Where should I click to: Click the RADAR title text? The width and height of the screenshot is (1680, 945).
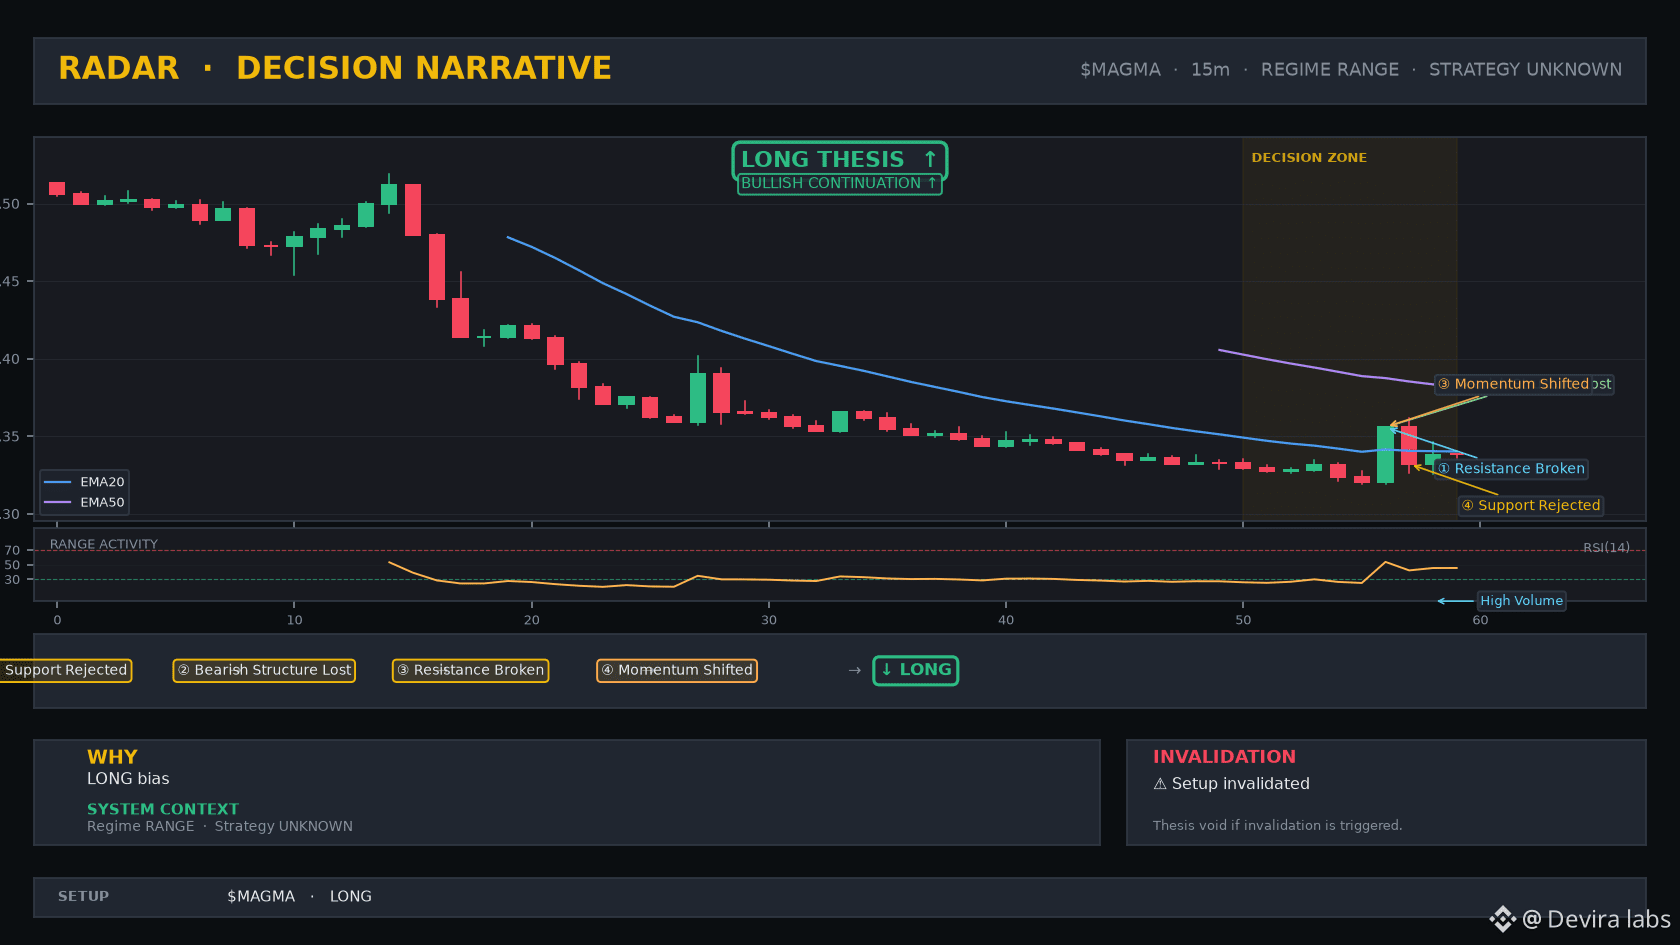point(119,68)
